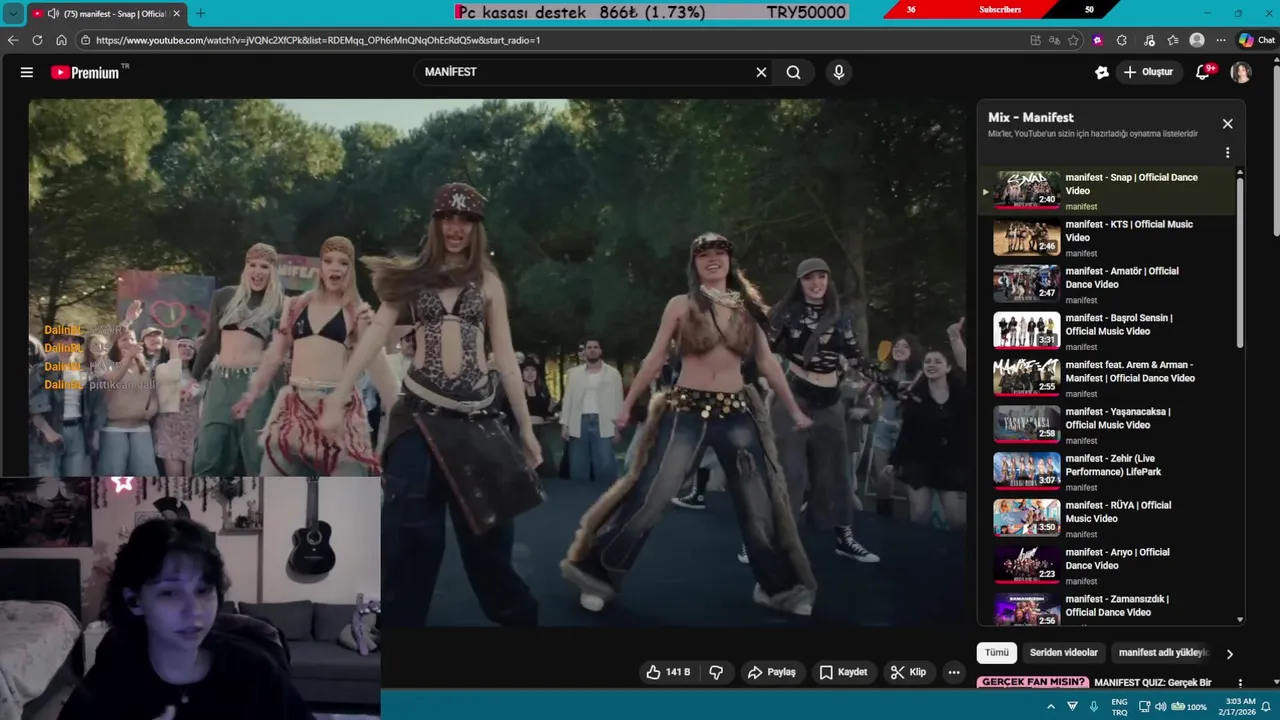Open split screen app icon in address bar
The image size is (1280, 720).
tap(1035, 40)
